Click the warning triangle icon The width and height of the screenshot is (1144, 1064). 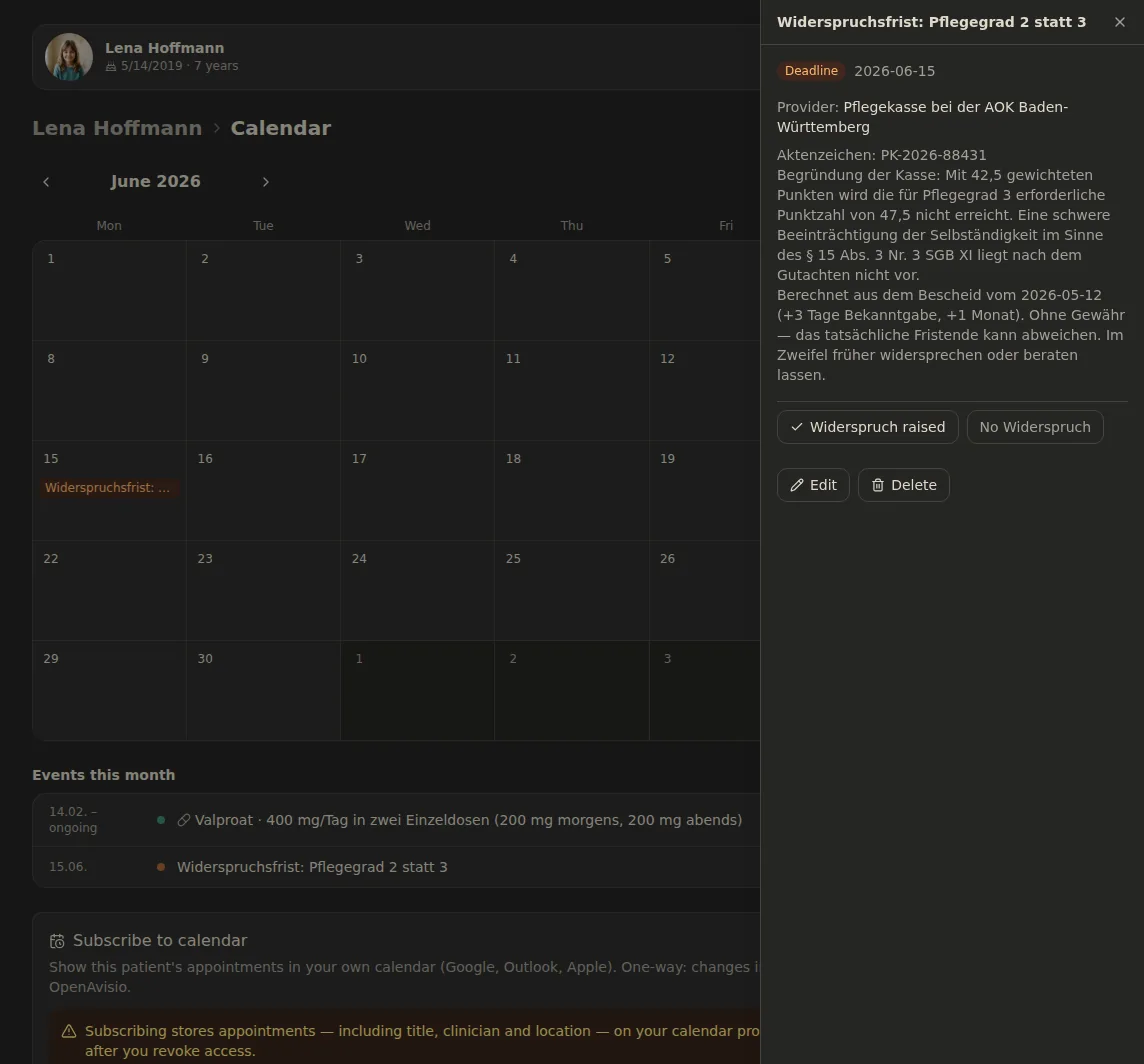tap(69, 1031)
